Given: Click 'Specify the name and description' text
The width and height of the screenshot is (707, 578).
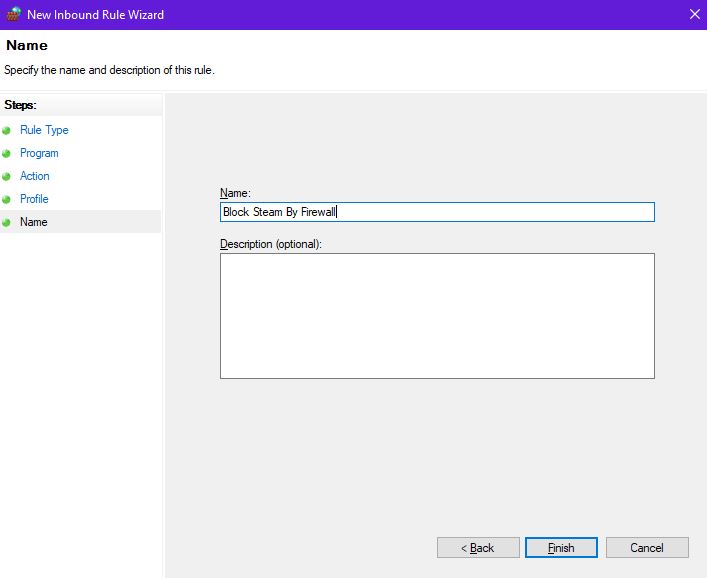Looking at the screenshot, I should pyautogui.click(x=109, y=70).
